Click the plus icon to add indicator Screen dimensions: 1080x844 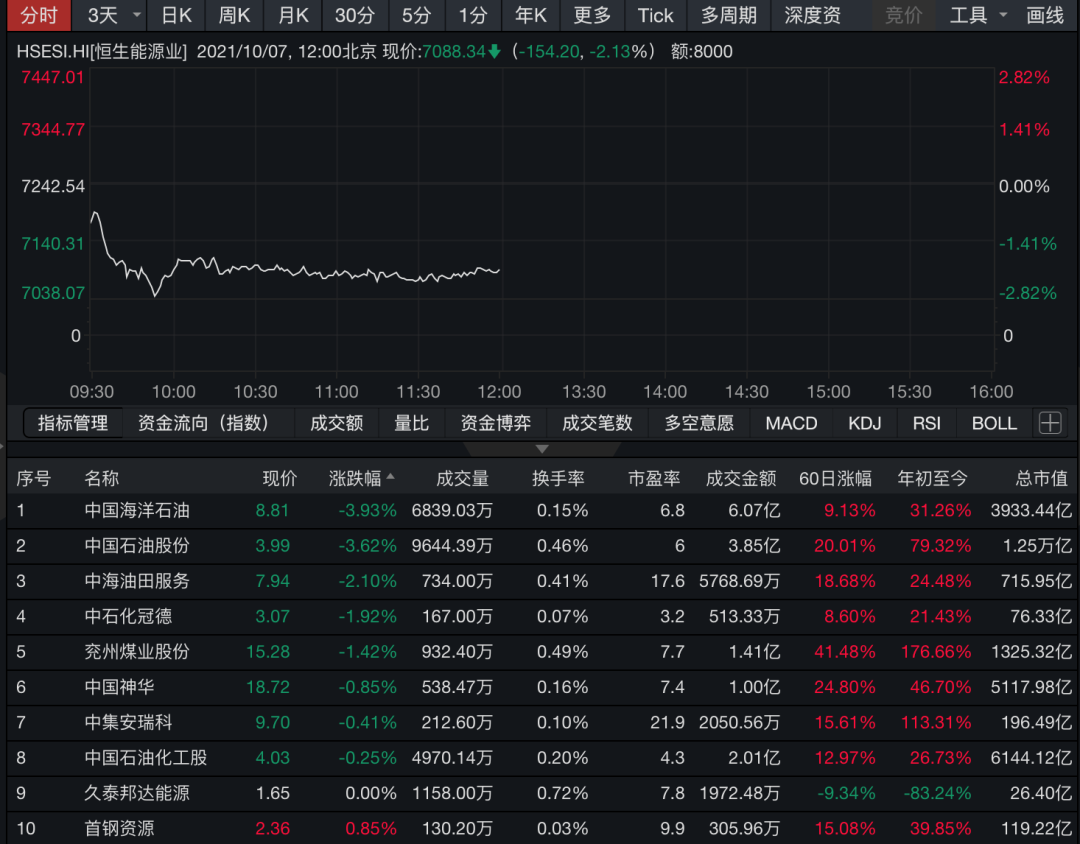[x=1050, y=422]
